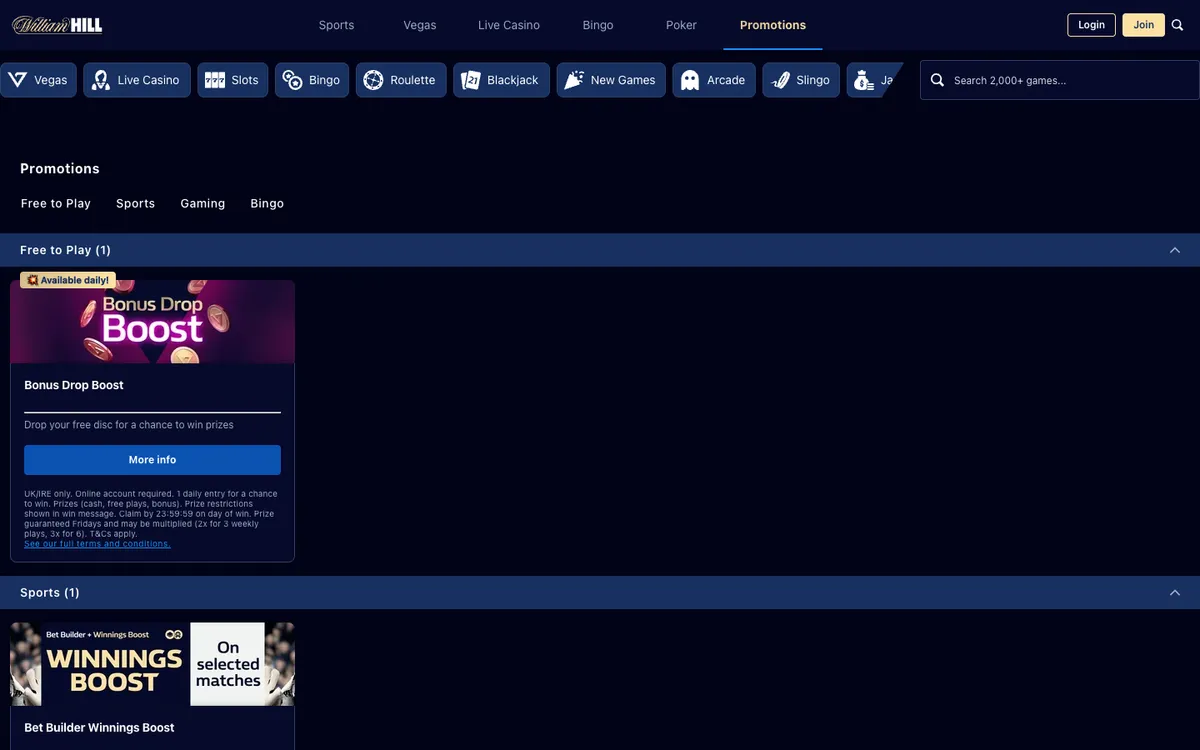Click the Login button
Image resolution: width=1200 pixels, height=750 pixels.
click(x=1092, y=25)
